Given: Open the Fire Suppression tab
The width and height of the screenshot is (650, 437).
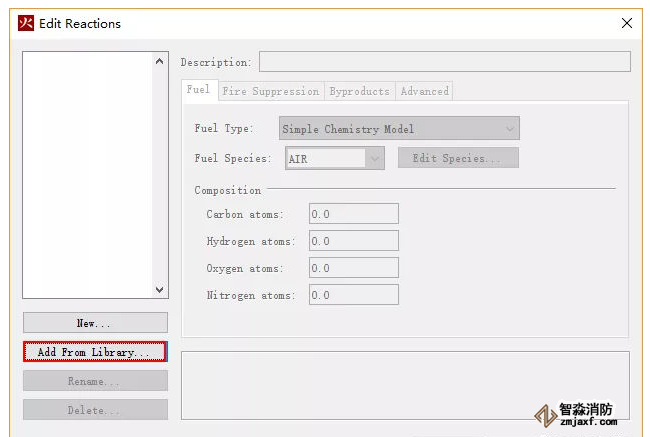Looking at the screenshot, I should coord(270,91).
